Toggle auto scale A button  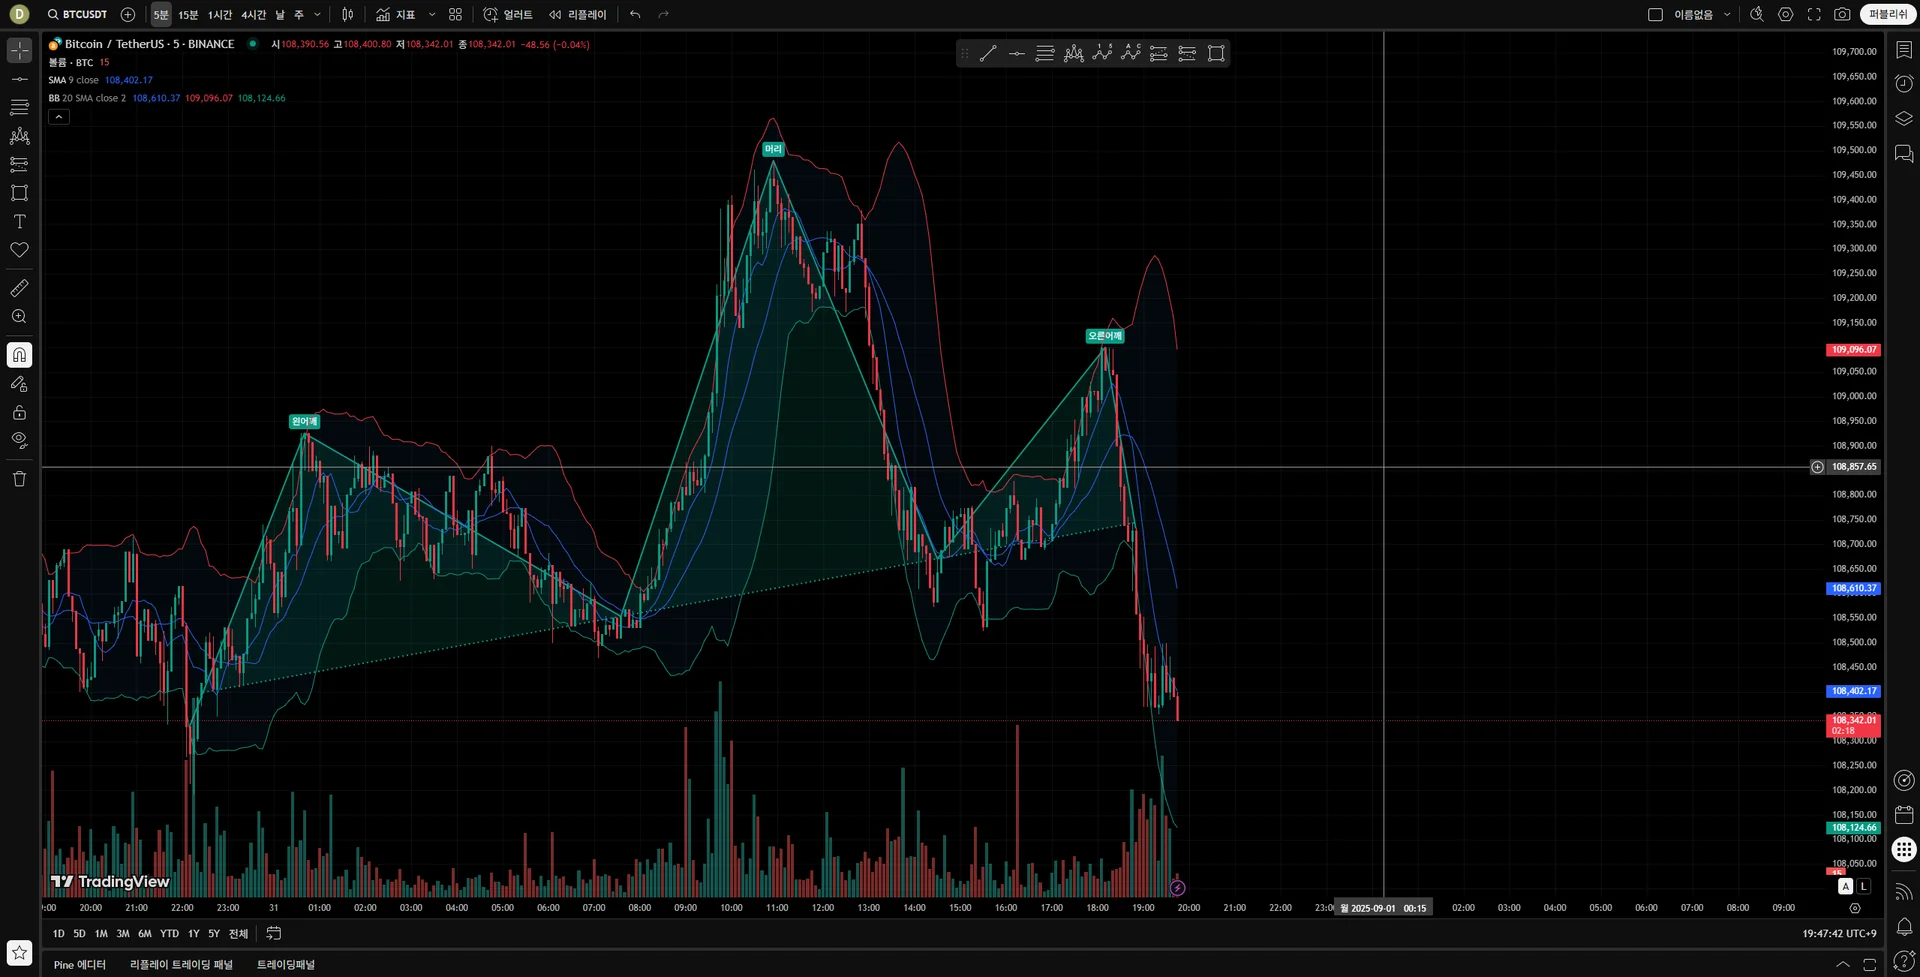tap(1846, 887)
